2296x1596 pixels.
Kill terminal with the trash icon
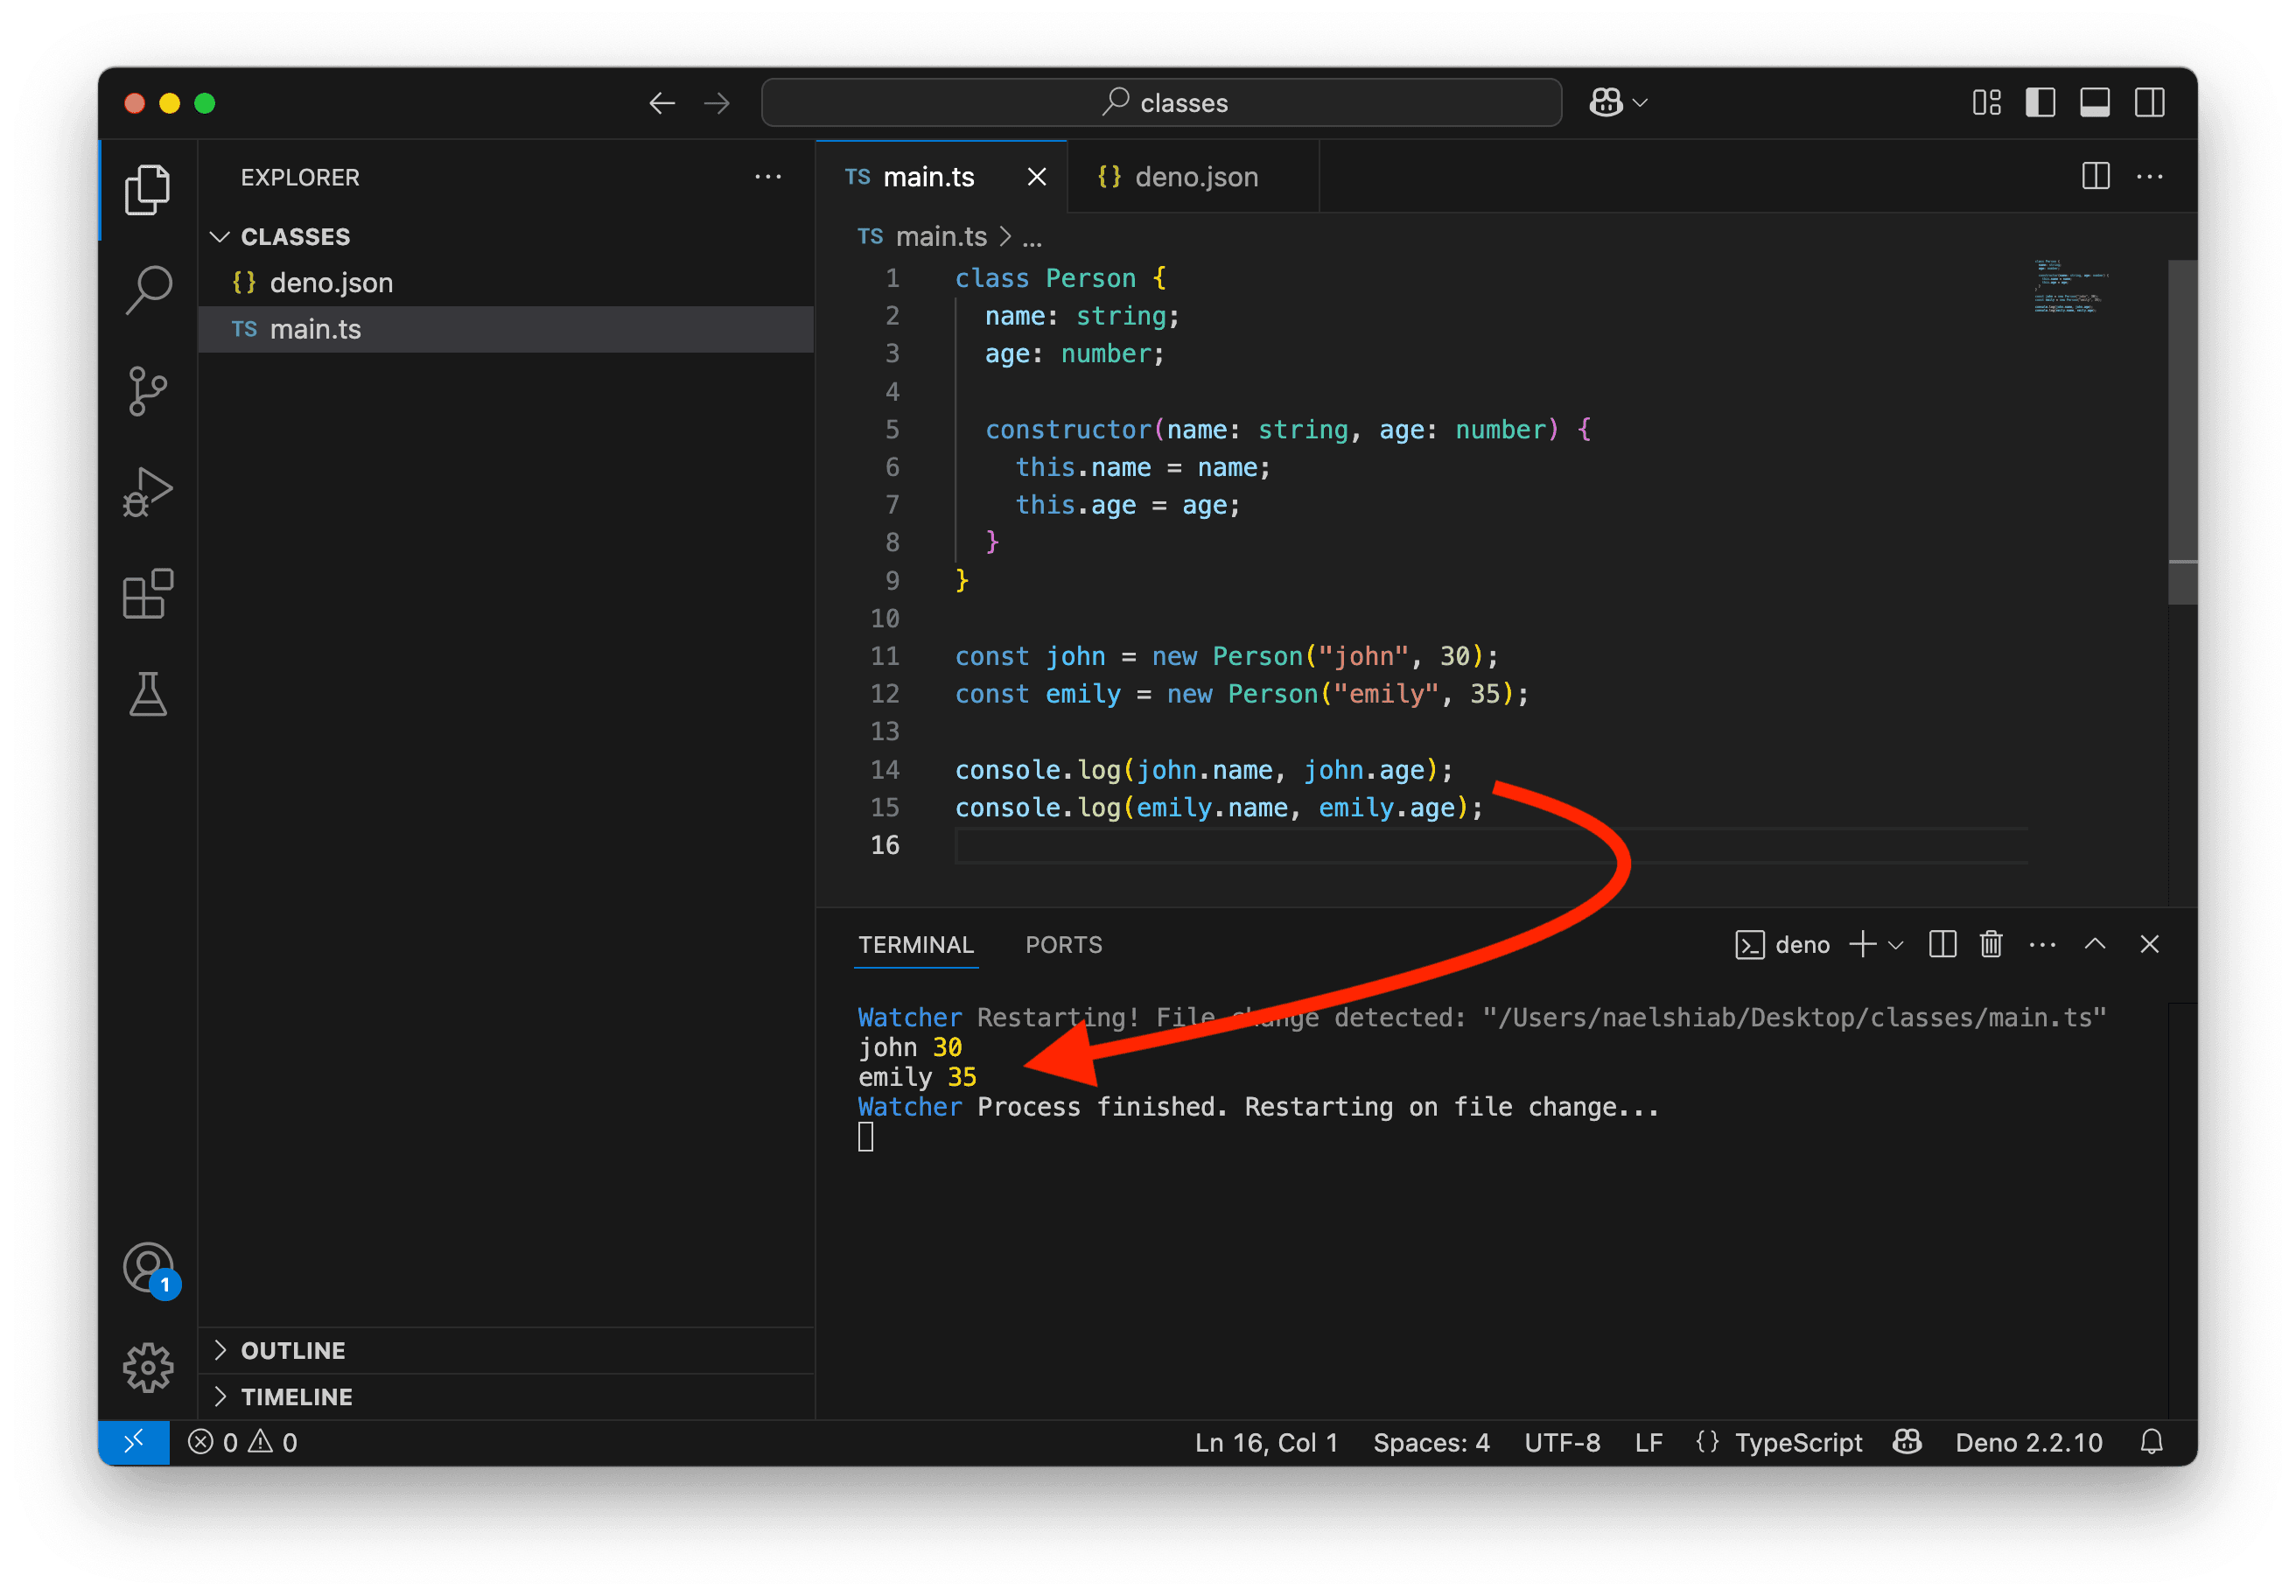click(1991, 944)
